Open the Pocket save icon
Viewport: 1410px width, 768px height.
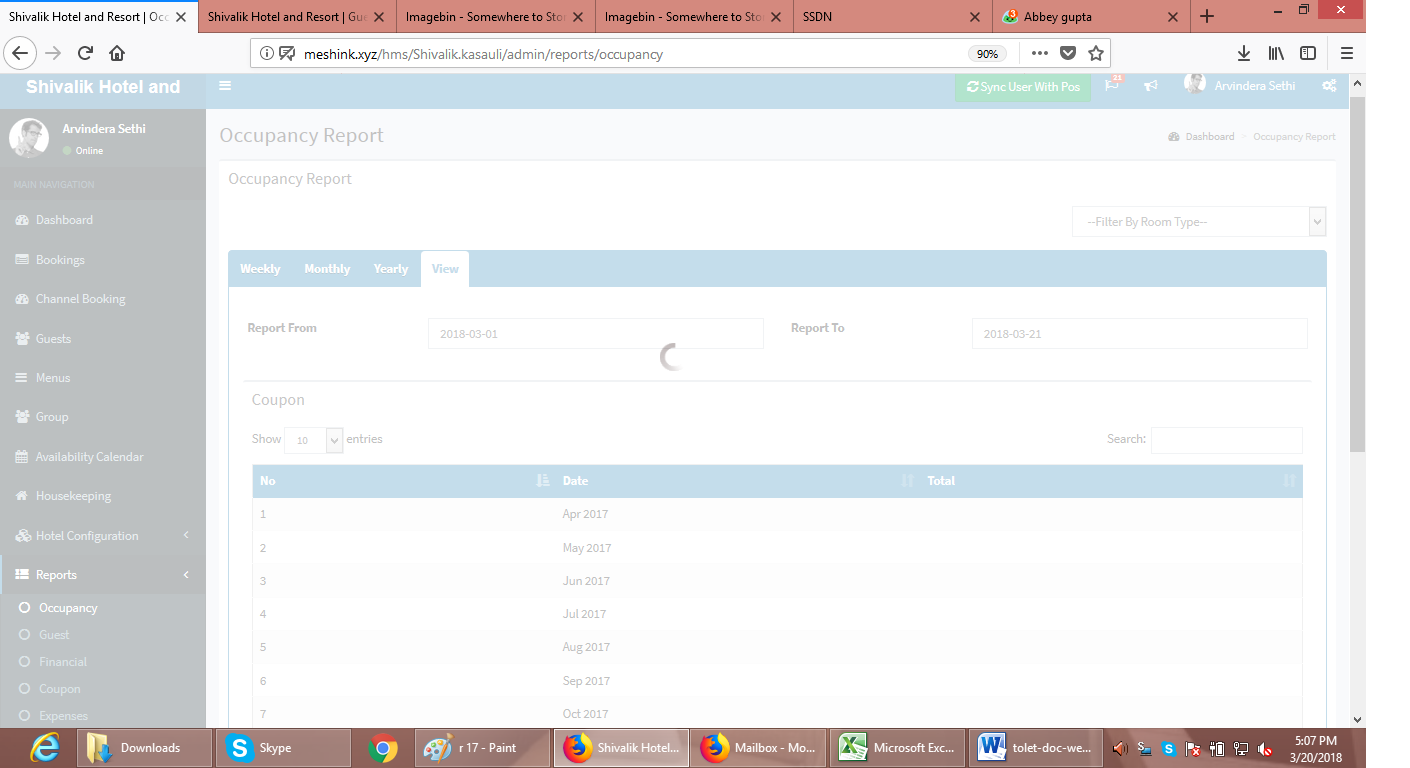coord(1068,53)
